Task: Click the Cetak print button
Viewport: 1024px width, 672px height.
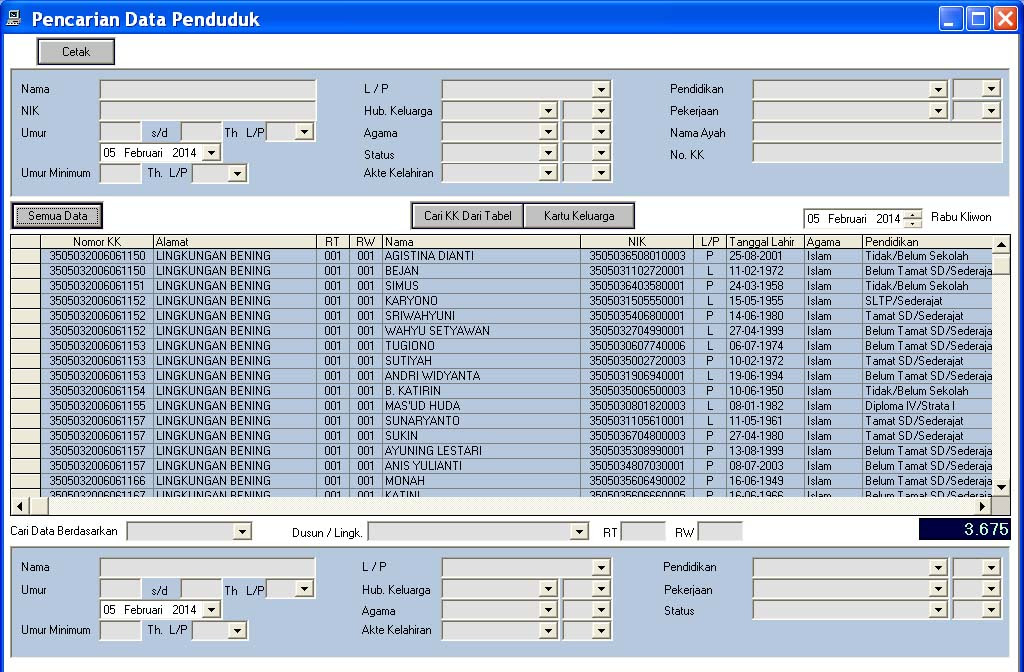Action: click(76, 52)
